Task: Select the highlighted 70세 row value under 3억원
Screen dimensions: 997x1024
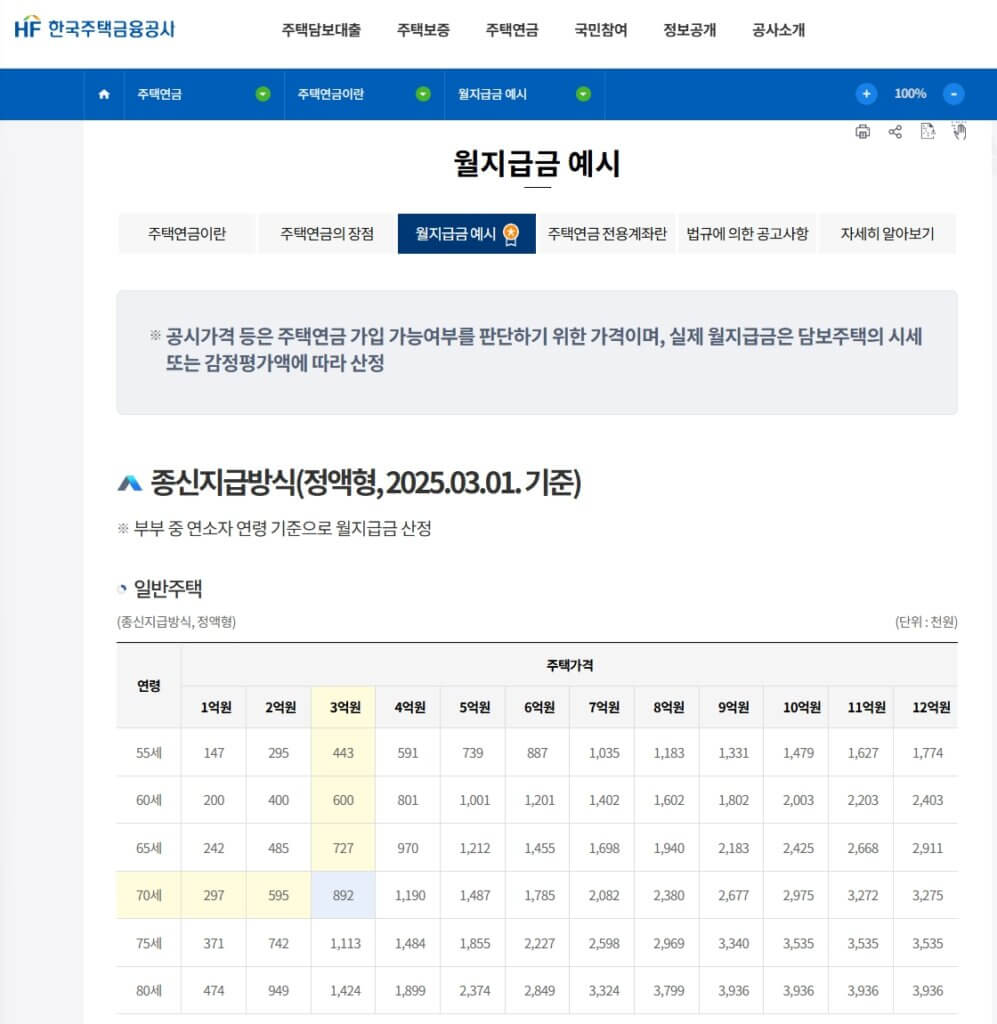Action: point(342,895)
